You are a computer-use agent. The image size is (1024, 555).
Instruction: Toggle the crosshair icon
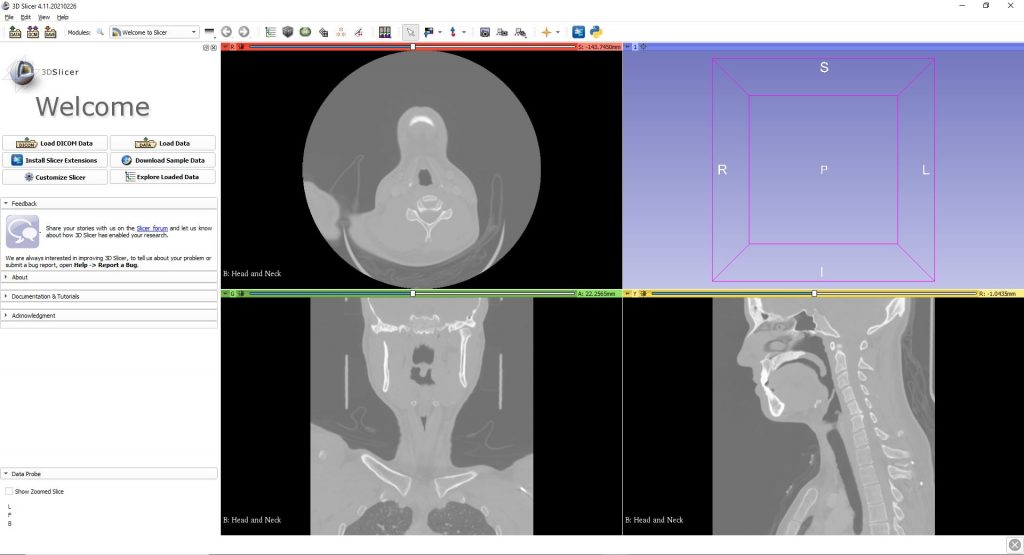[546, 32]
